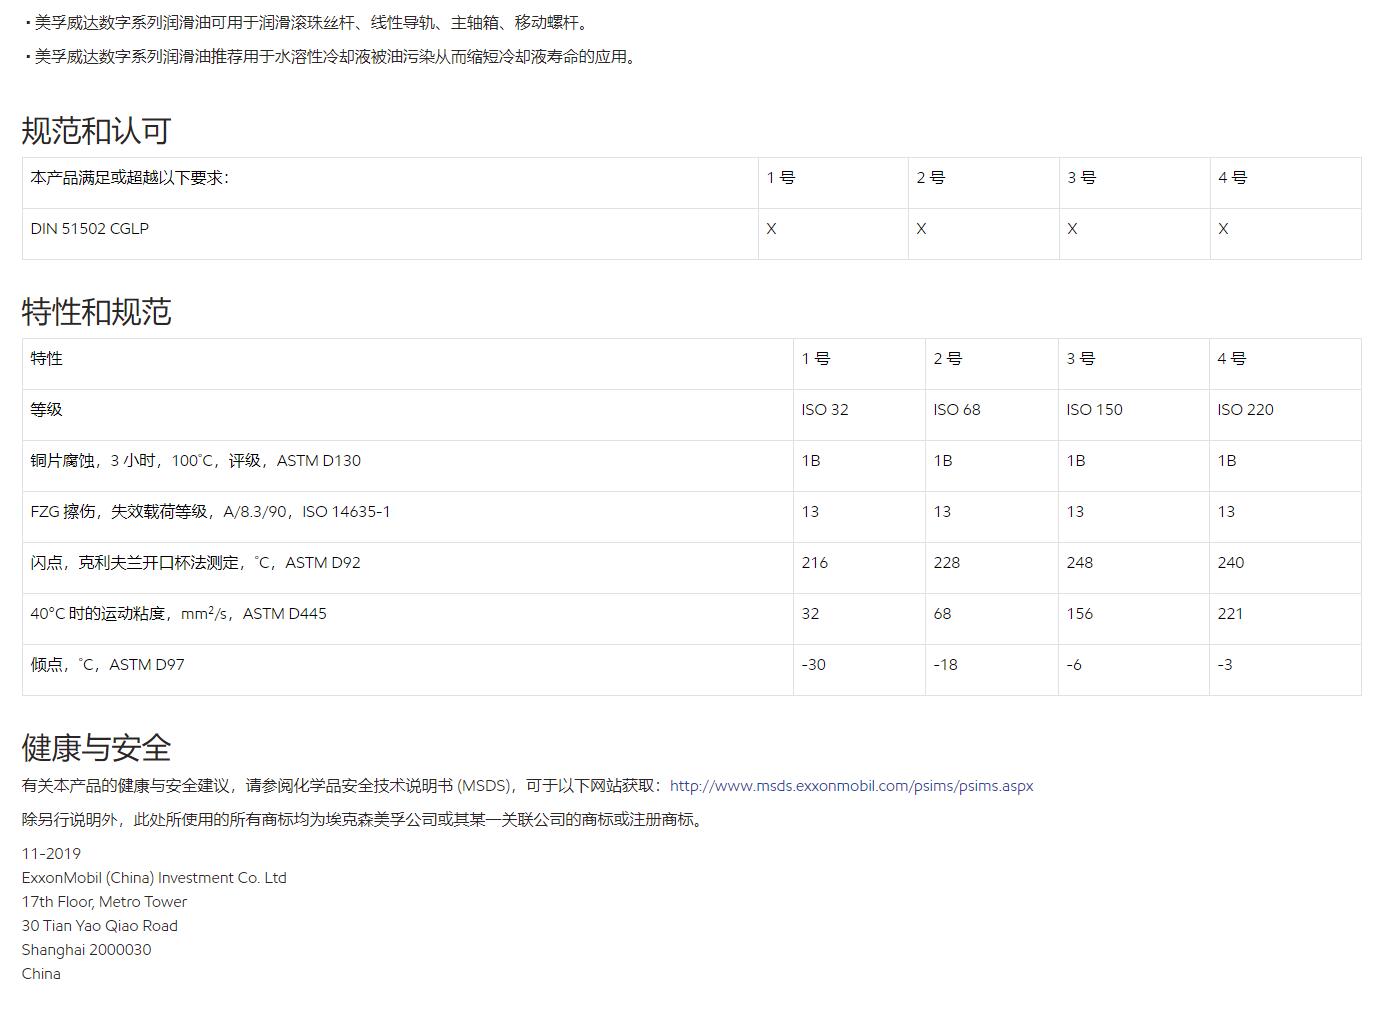This screenshot has height=1013, width=1375.
Task: Select flash point value 240
Action: 1230,563
